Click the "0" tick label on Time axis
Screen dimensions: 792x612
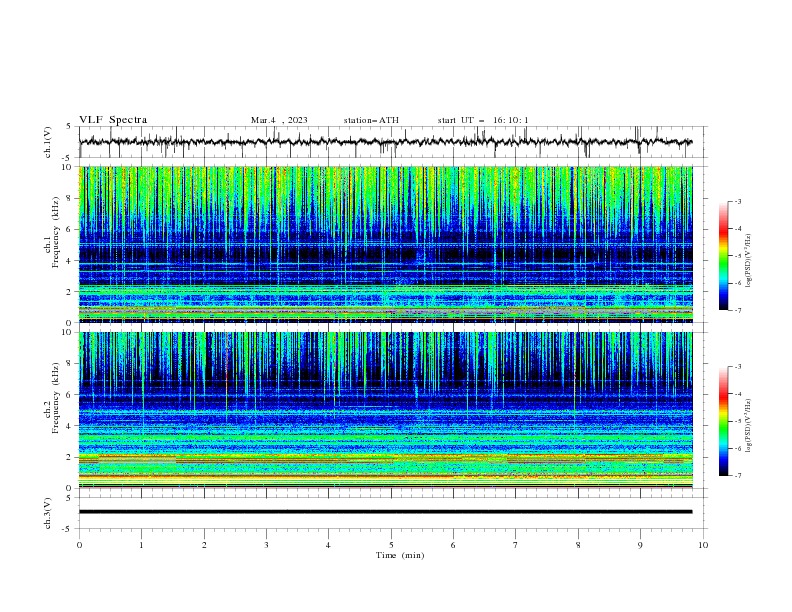tap(79, 545)
